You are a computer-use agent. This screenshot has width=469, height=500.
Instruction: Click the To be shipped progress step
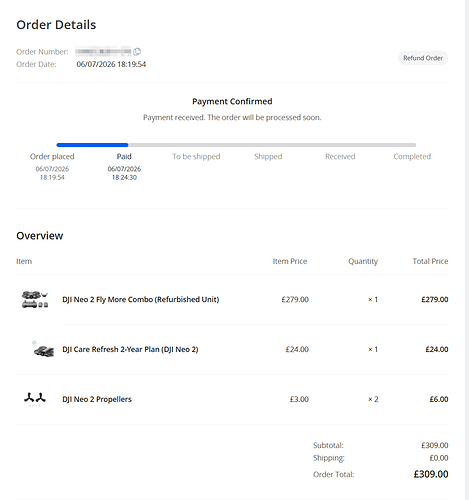196,156
